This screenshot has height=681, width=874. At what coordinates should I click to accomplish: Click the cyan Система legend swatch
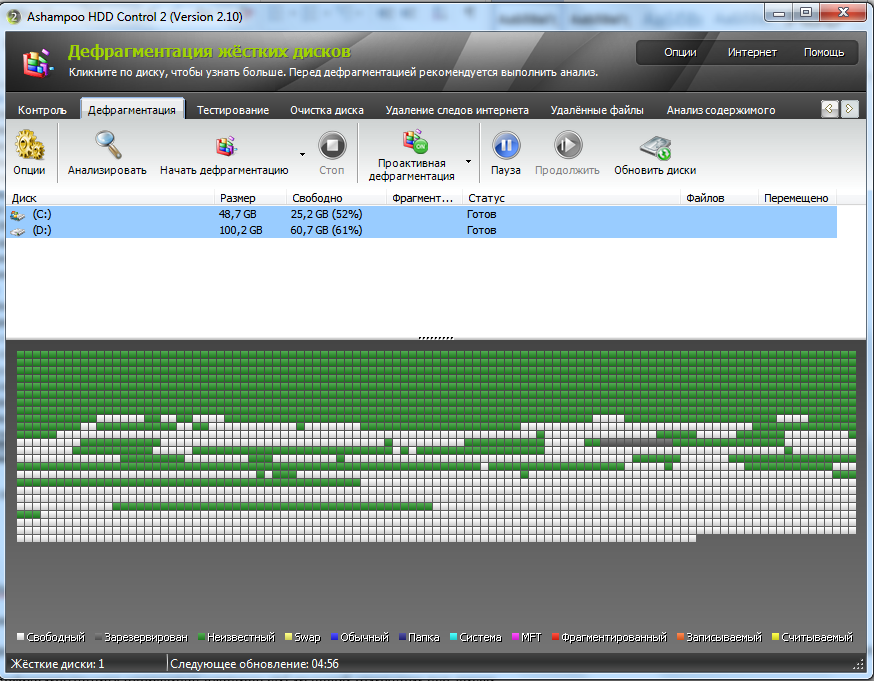click(454, 636)
